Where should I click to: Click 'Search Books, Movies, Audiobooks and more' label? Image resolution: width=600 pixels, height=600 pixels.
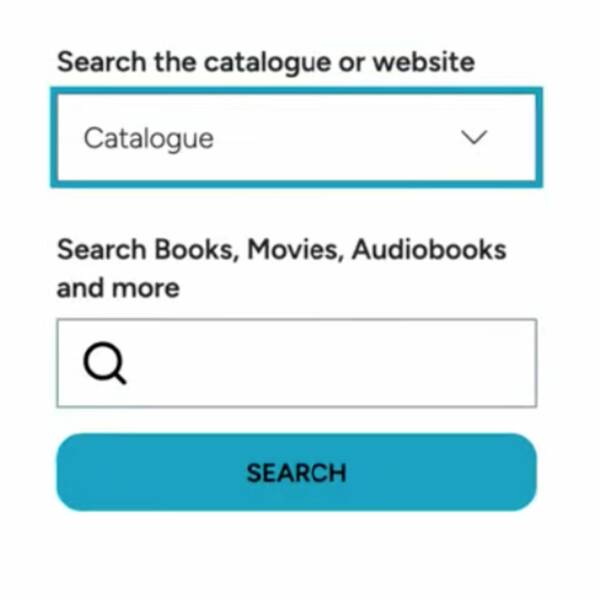[281, 268]
